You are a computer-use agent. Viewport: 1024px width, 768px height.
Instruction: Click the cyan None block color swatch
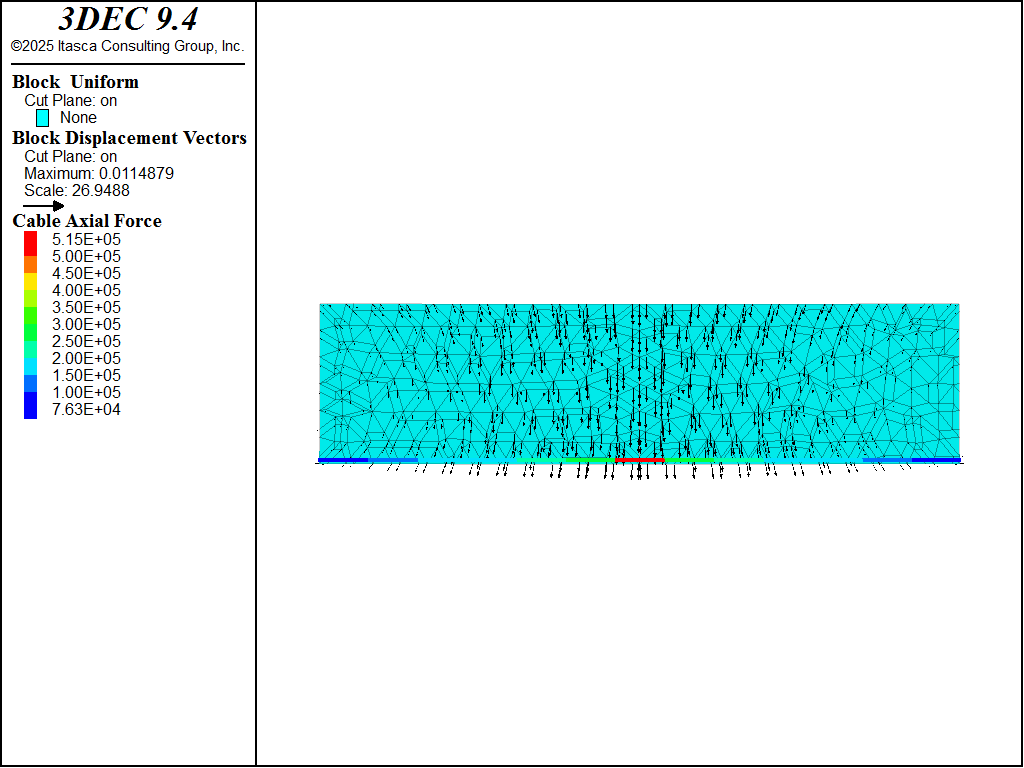coord(42,118)
